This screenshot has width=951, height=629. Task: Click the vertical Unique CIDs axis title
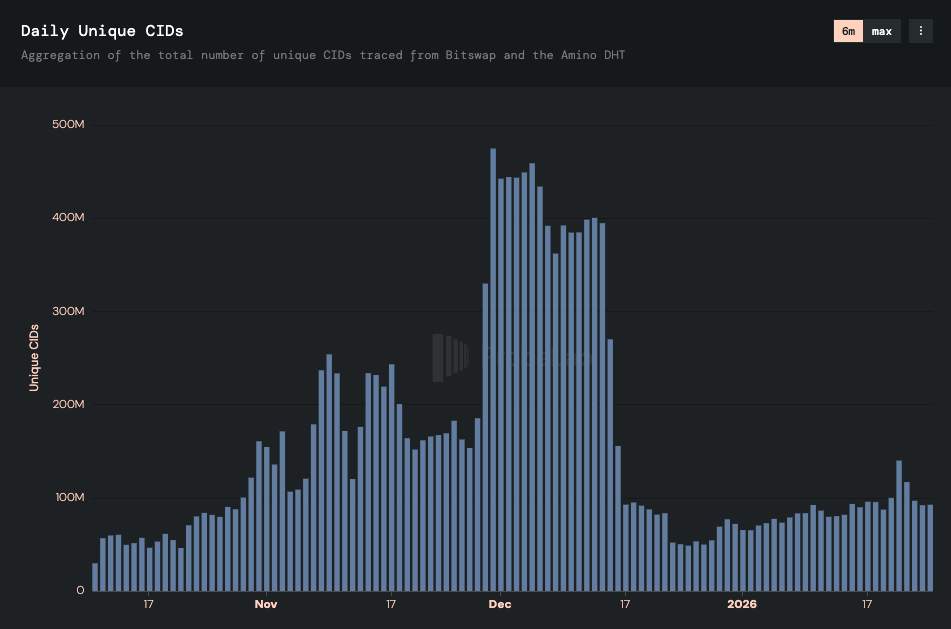click(34, 357)
